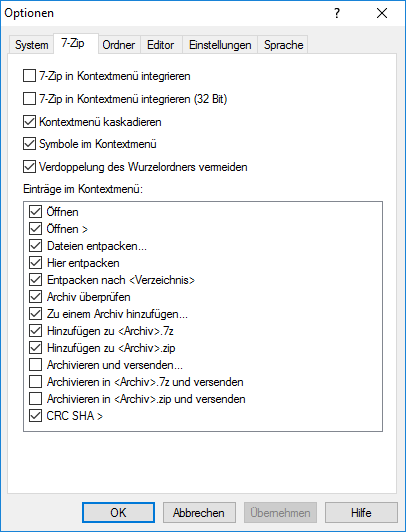This screenshot has width=406, height=532.
Task: Uncheck the Dateien entpacken... entry
Action: coord(35,246)
